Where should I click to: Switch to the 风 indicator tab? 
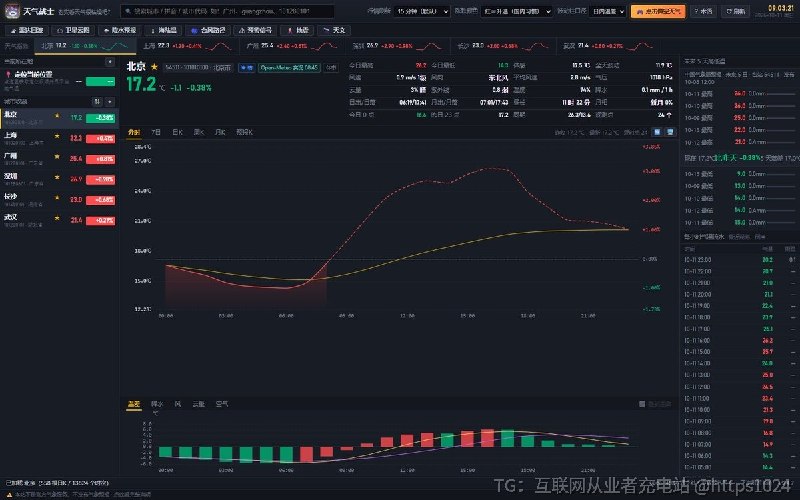178,404
